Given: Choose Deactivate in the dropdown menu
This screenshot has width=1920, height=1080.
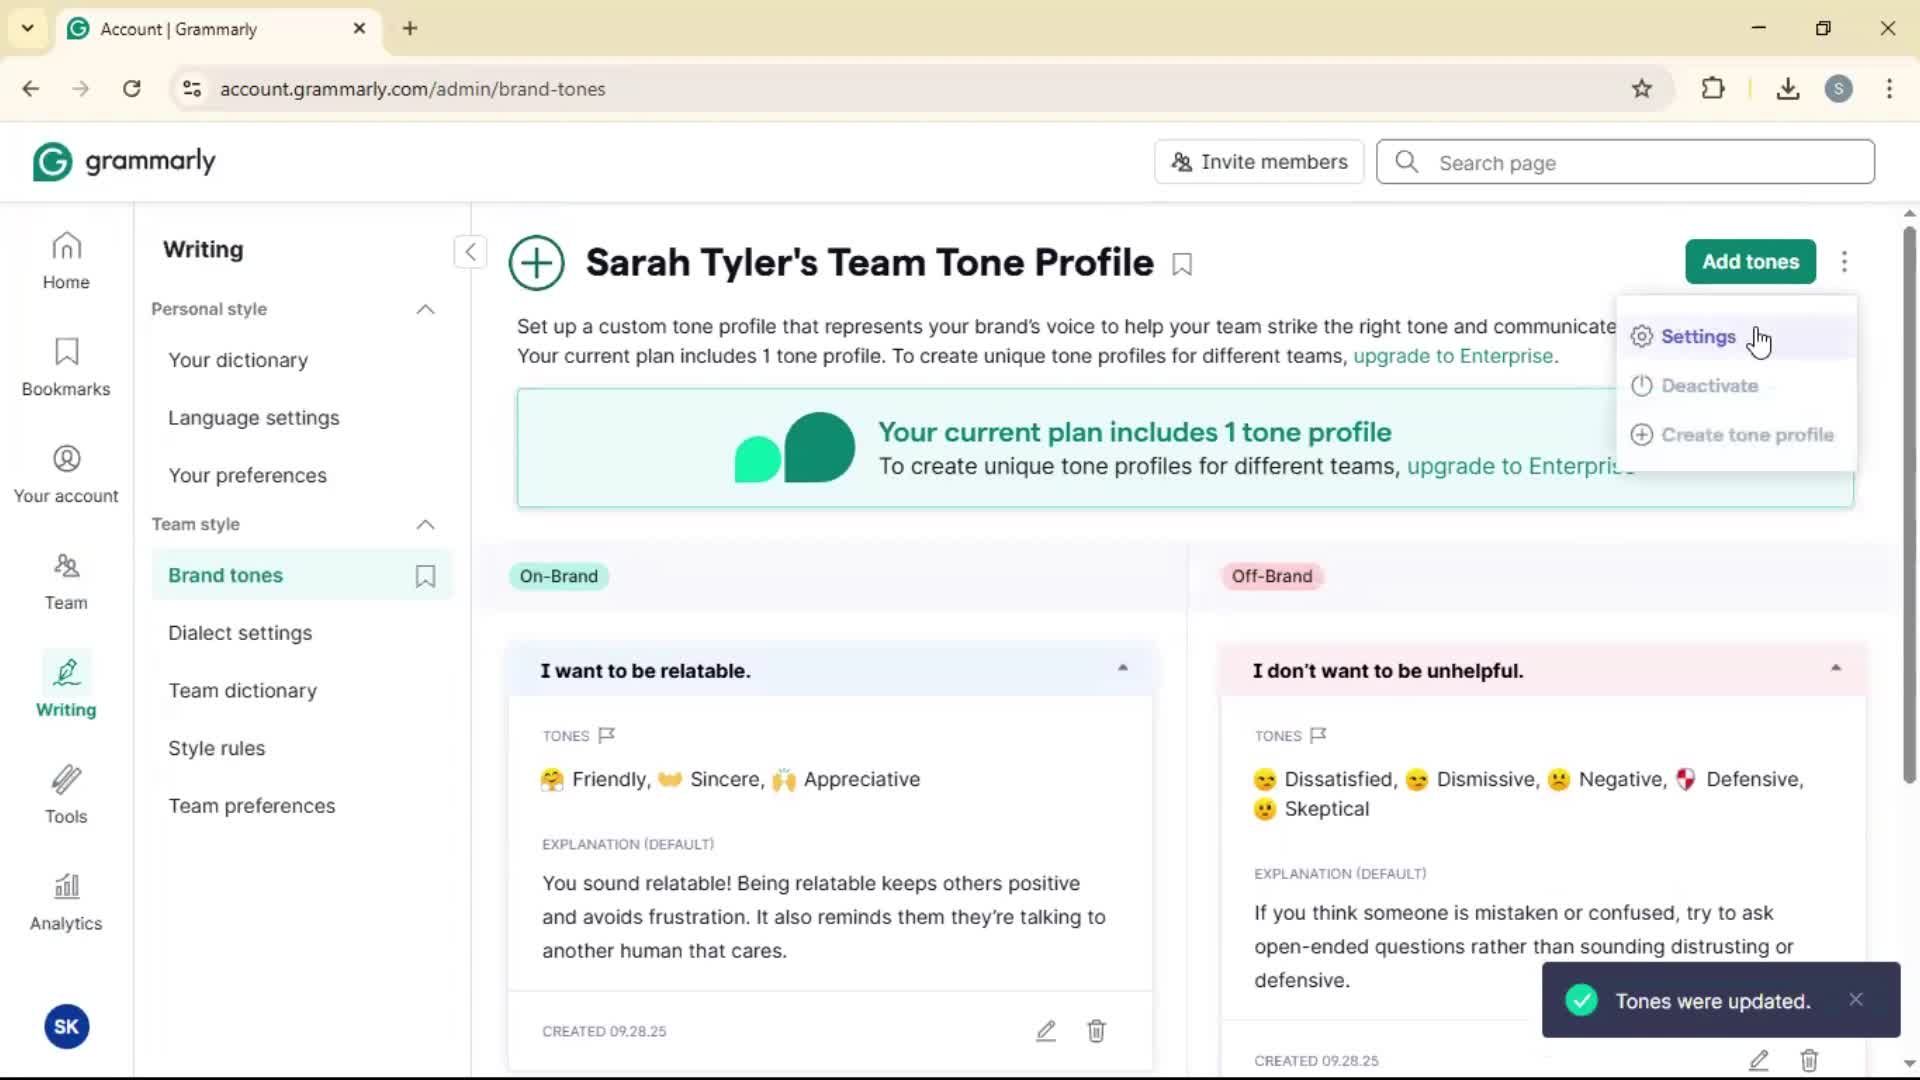Looking at the screenshot, I should point(1708,386).
